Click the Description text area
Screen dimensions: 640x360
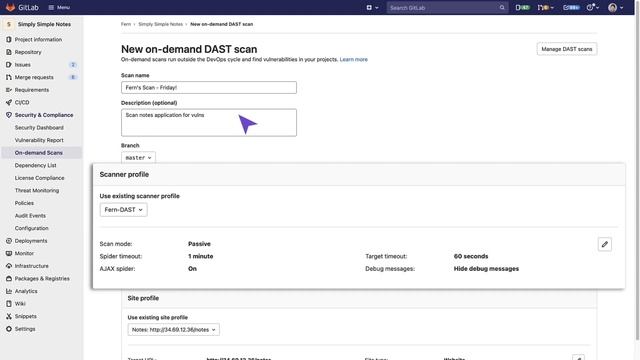pyautogui.click(x=209, y=122)
